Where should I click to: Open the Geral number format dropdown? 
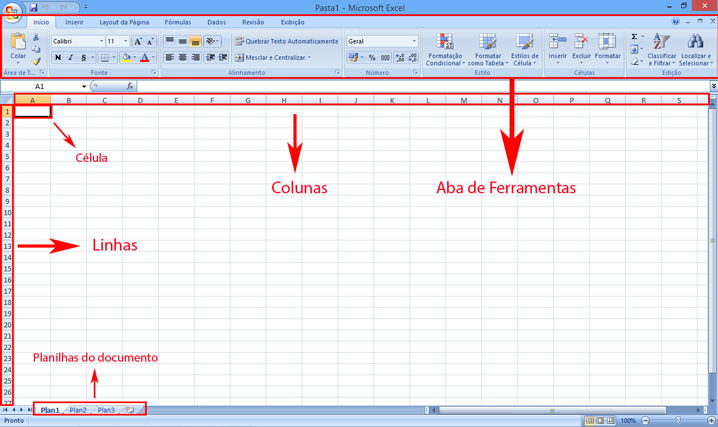pyautogui.click(x=414, y=41)
